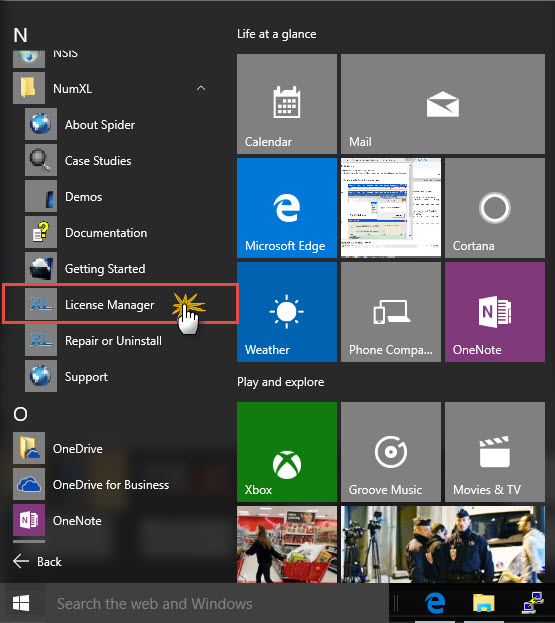Open the Weather tile
The height and width of the screenshot is (623, 555).
pos(287,312)
